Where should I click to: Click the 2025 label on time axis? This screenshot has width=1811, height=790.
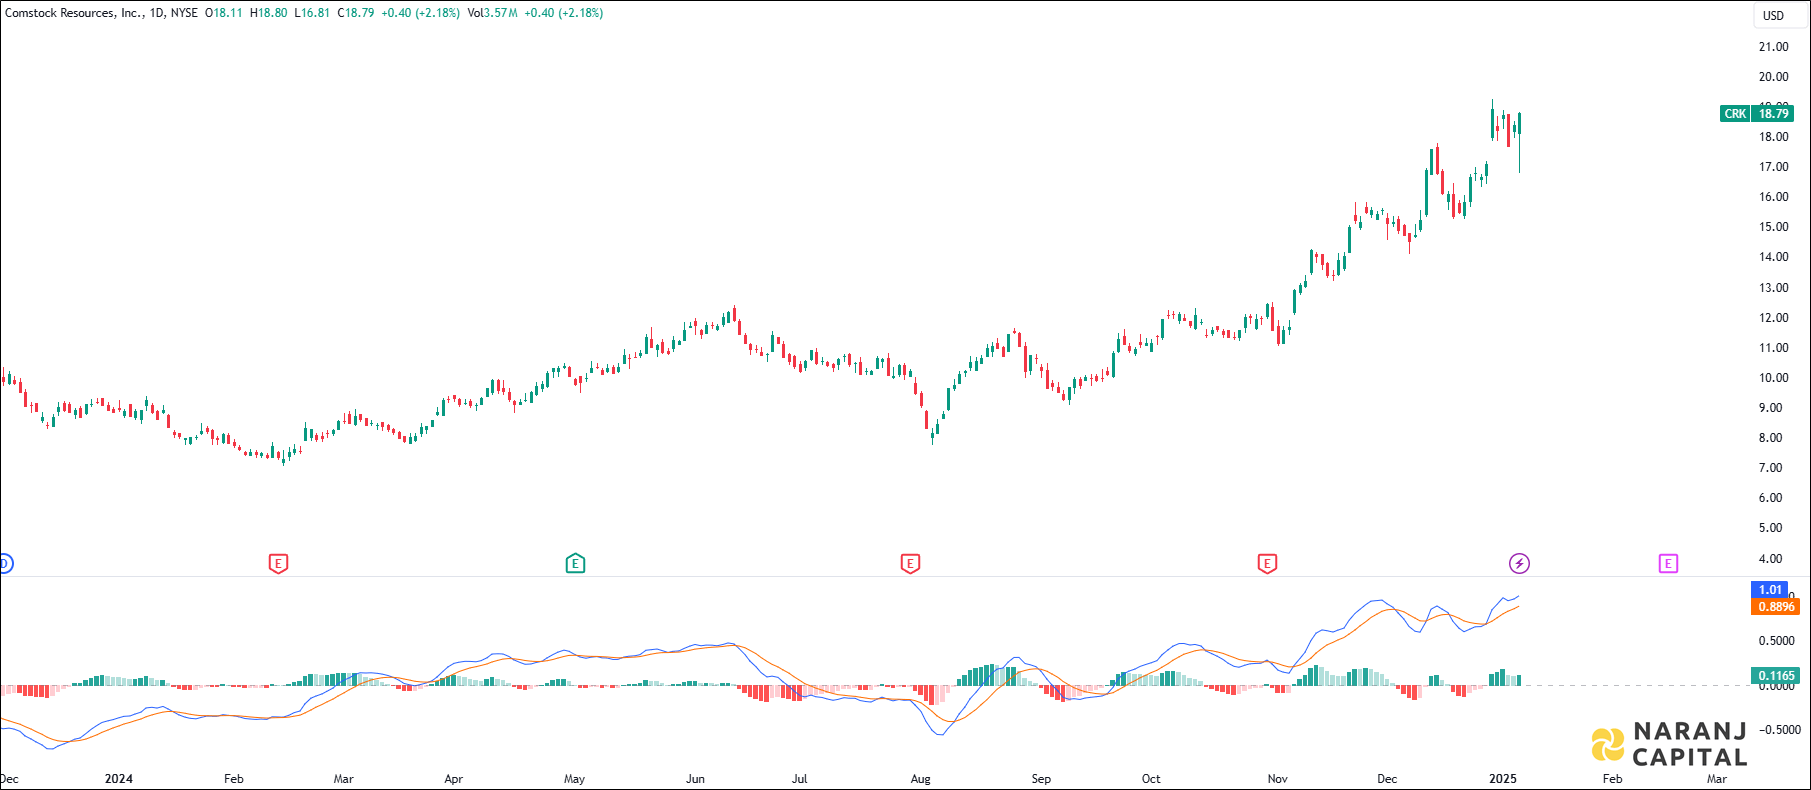[x=1503, y=779]
